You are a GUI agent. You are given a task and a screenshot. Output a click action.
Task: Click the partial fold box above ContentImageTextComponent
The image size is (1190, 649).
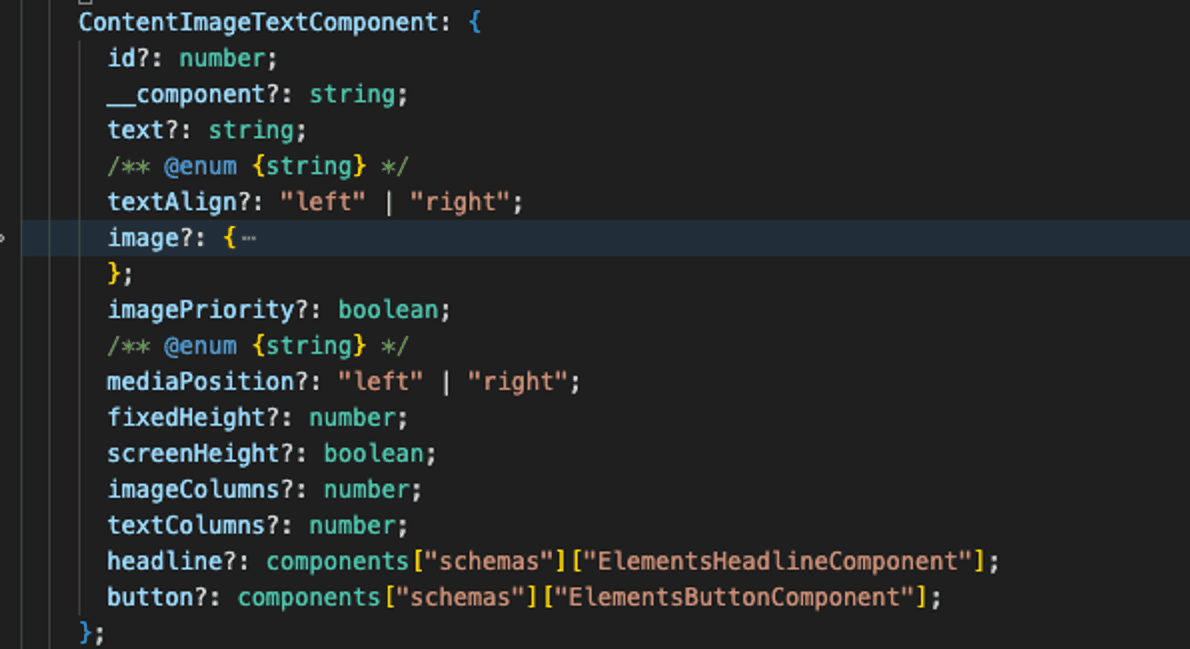coord(85,2)
